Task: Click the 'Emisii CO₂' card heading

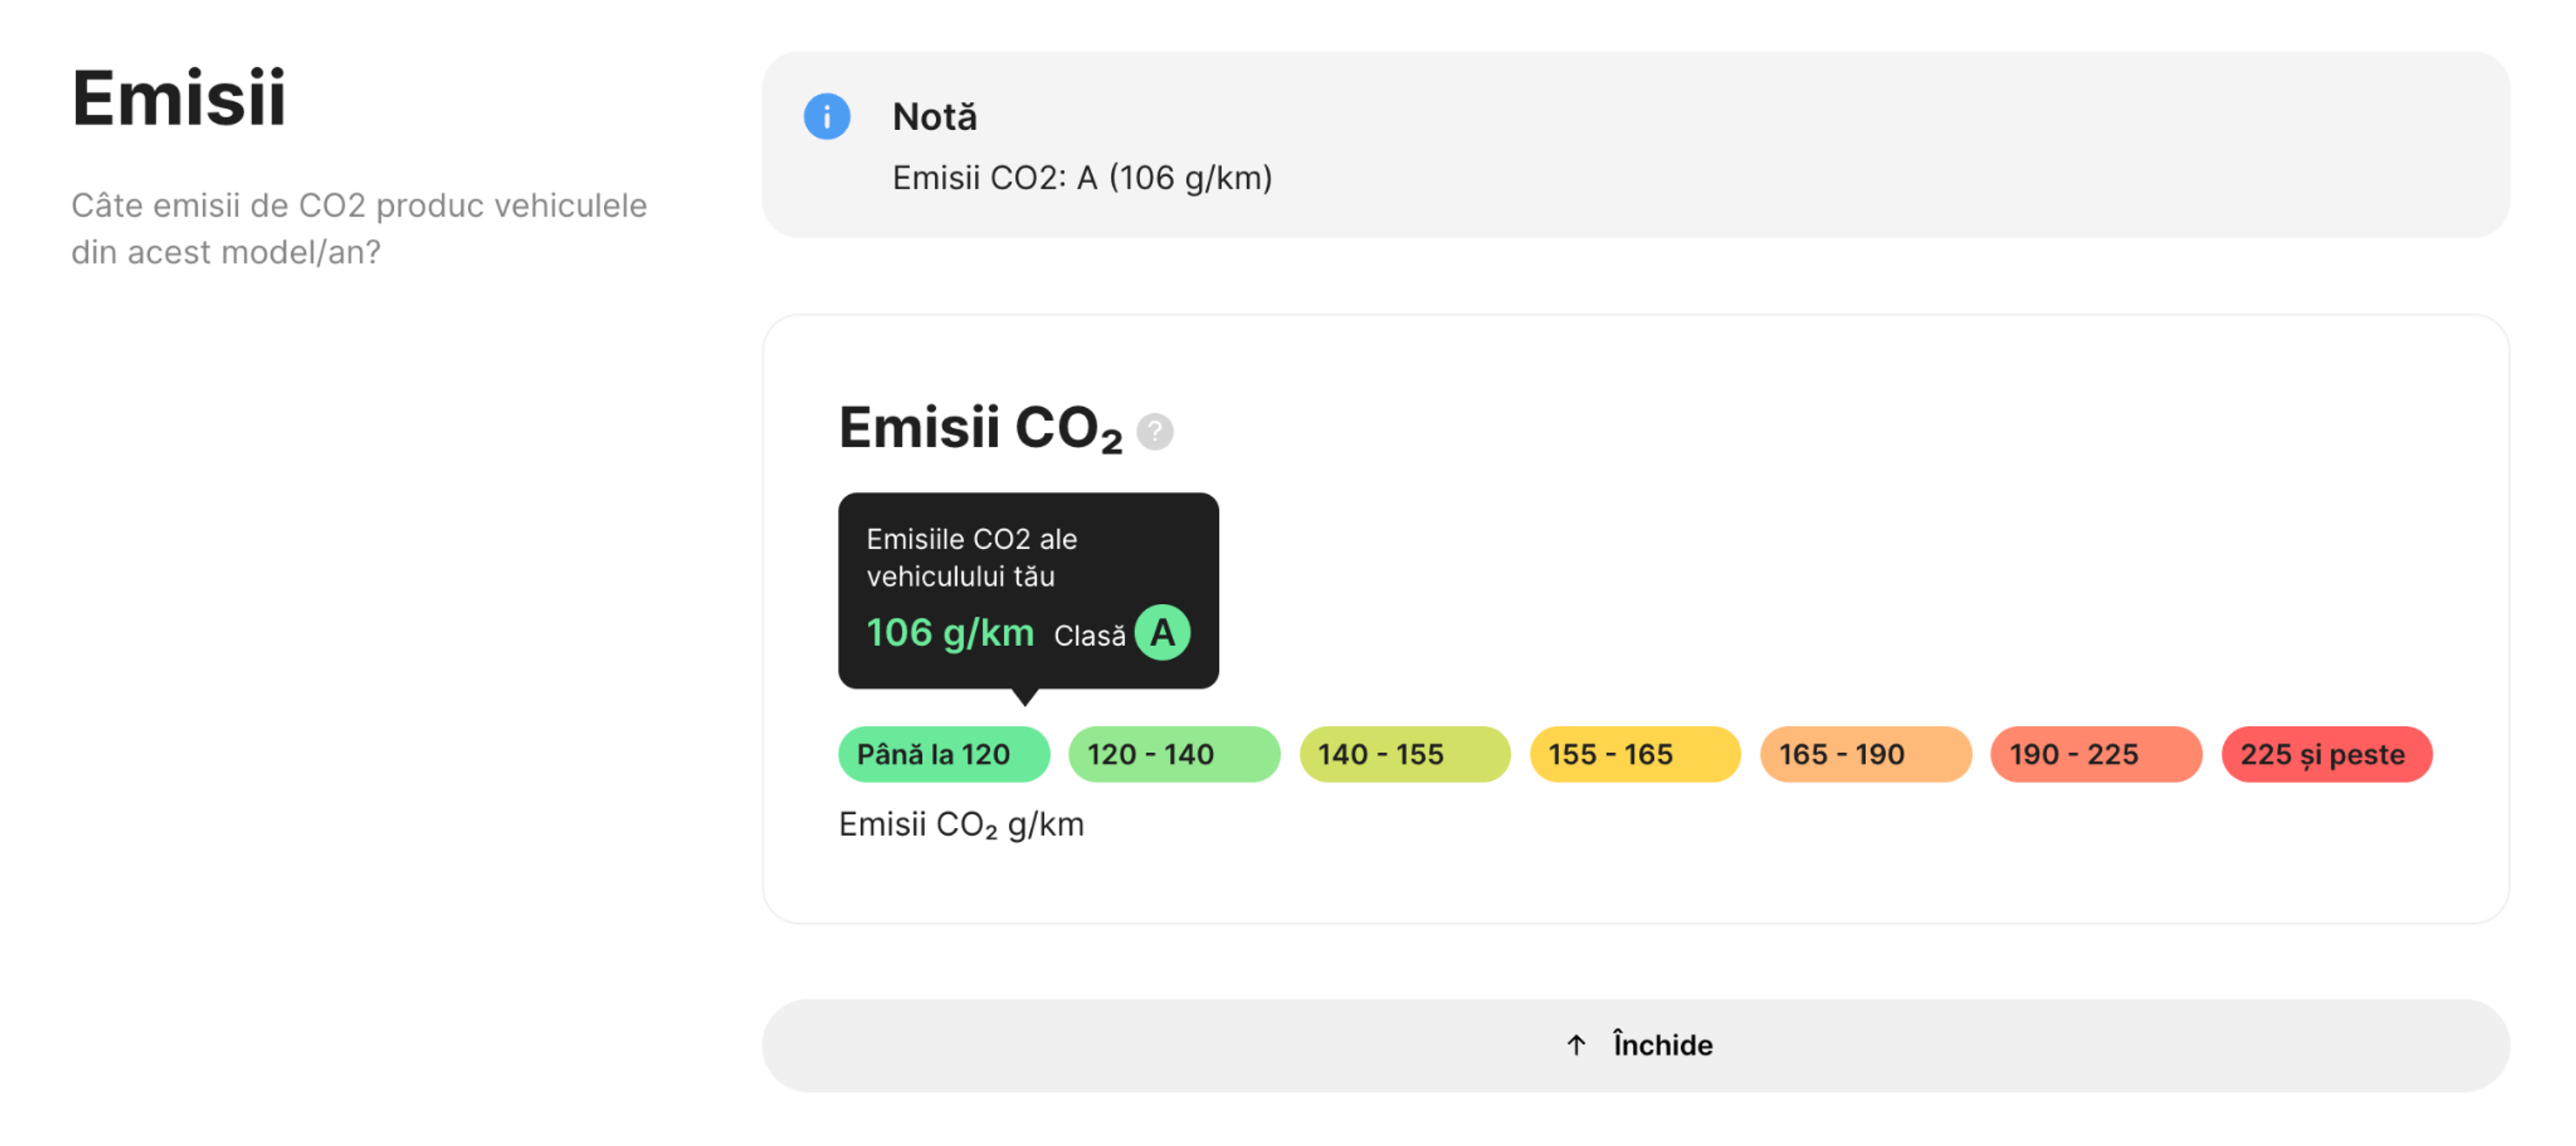Action: tap(979, 428)
